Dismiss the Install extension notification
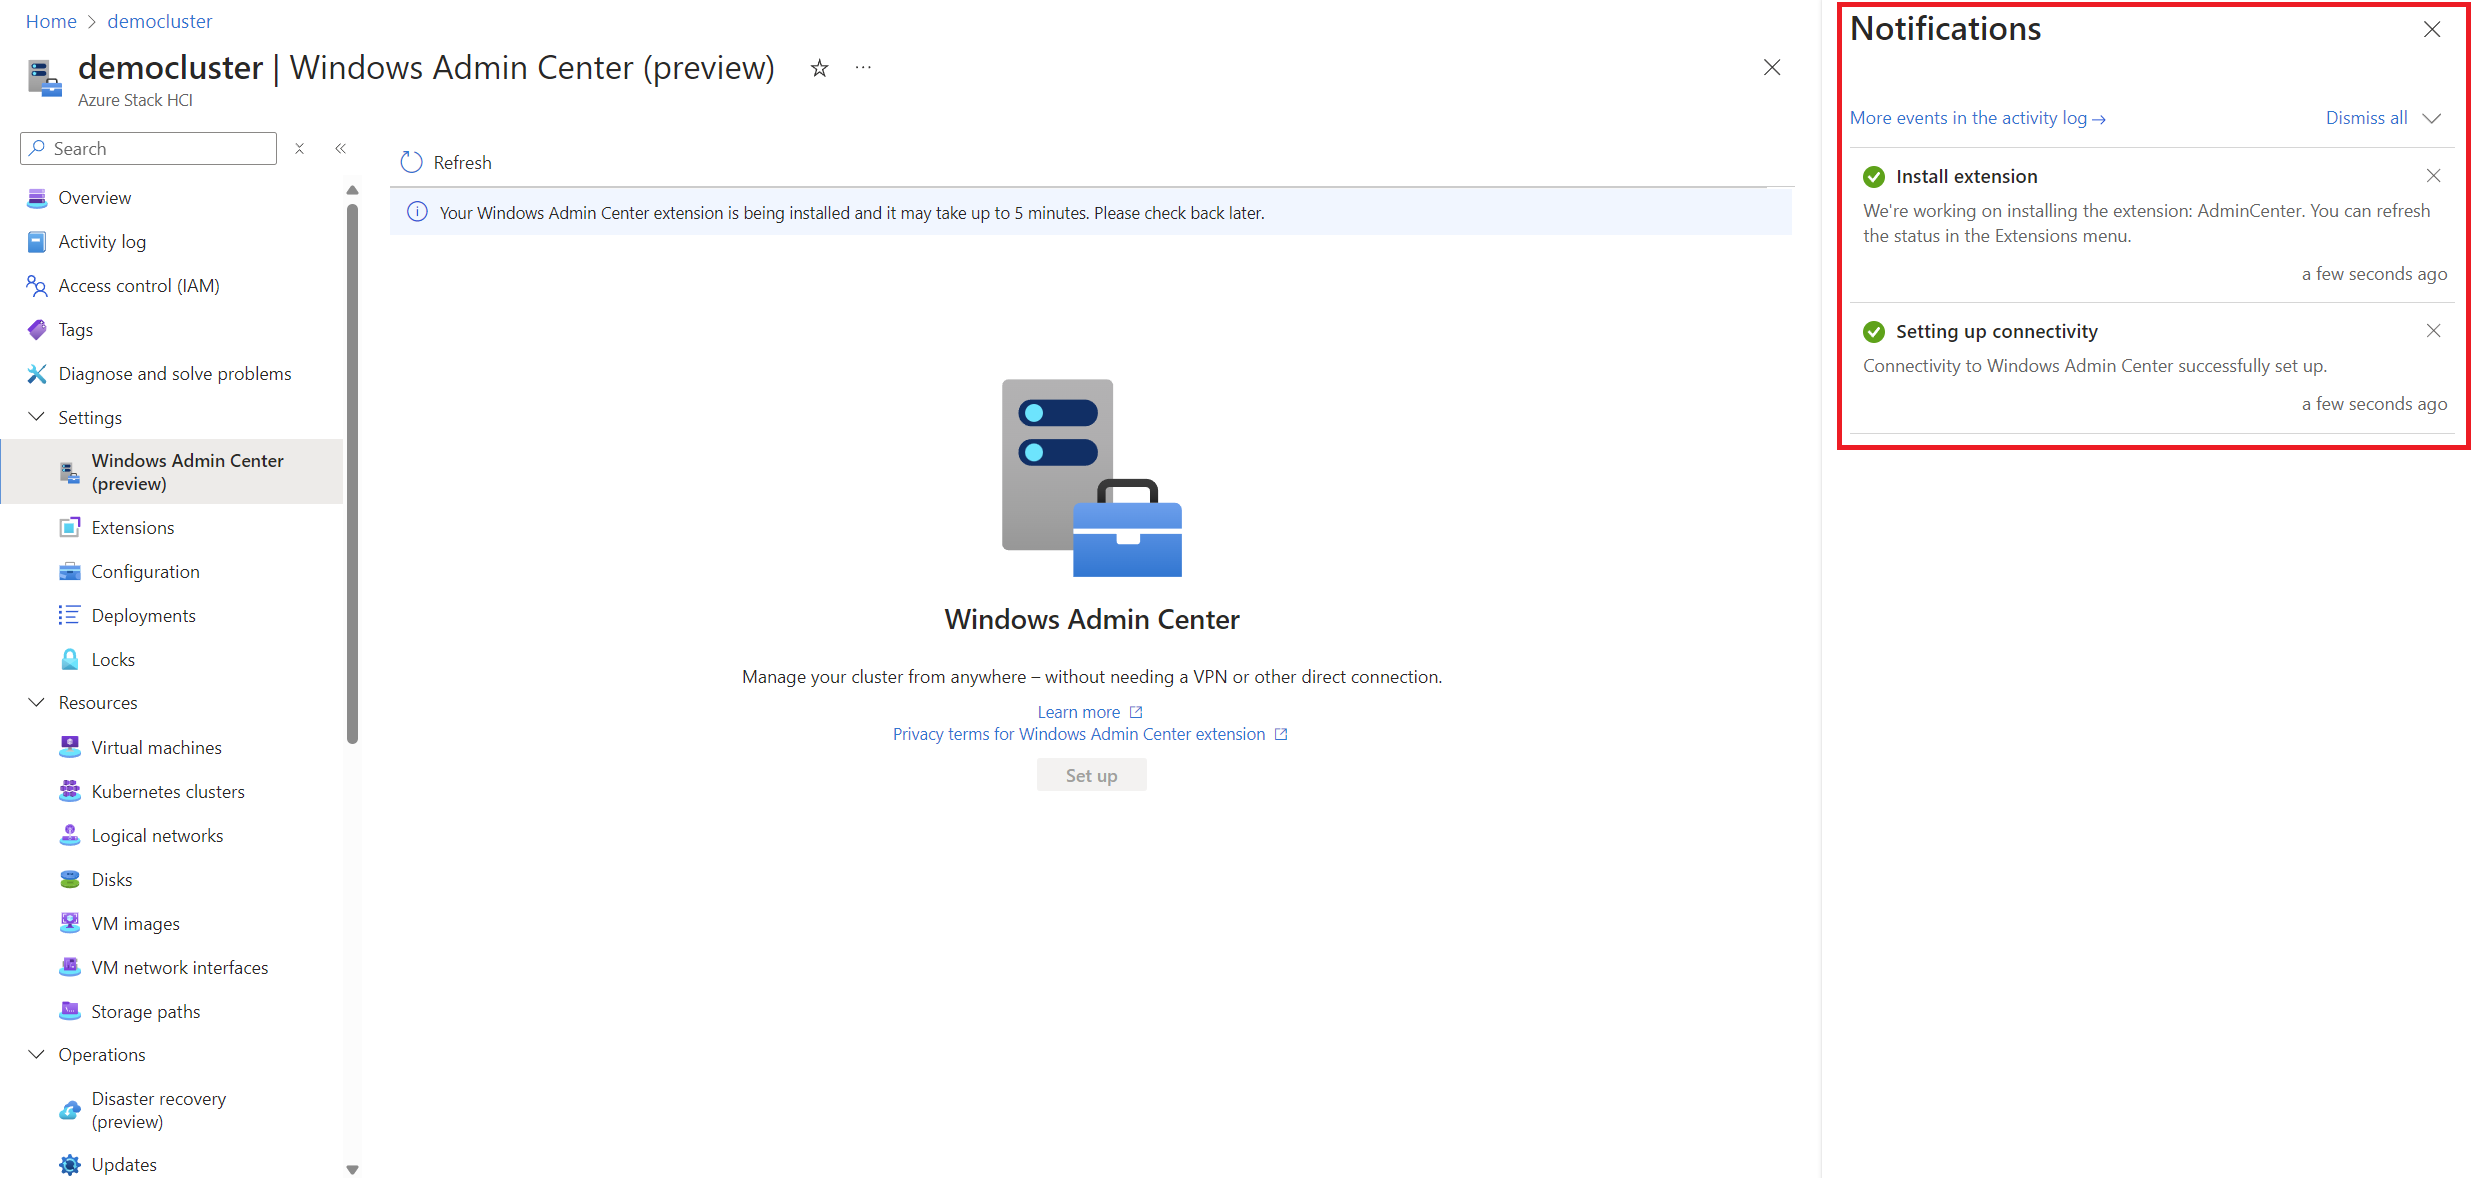 pyautogui.click(x=2433, y=176)
